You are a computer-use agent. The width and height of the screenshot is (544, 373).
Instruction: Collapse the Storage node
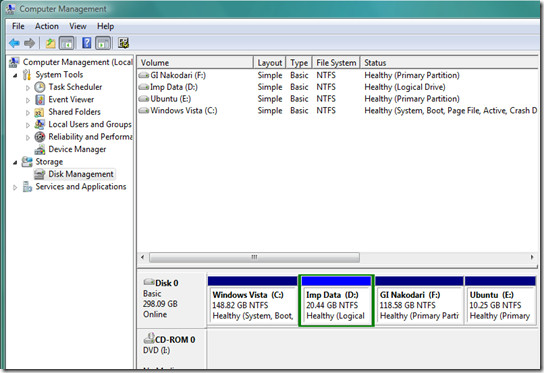(15, 162)
